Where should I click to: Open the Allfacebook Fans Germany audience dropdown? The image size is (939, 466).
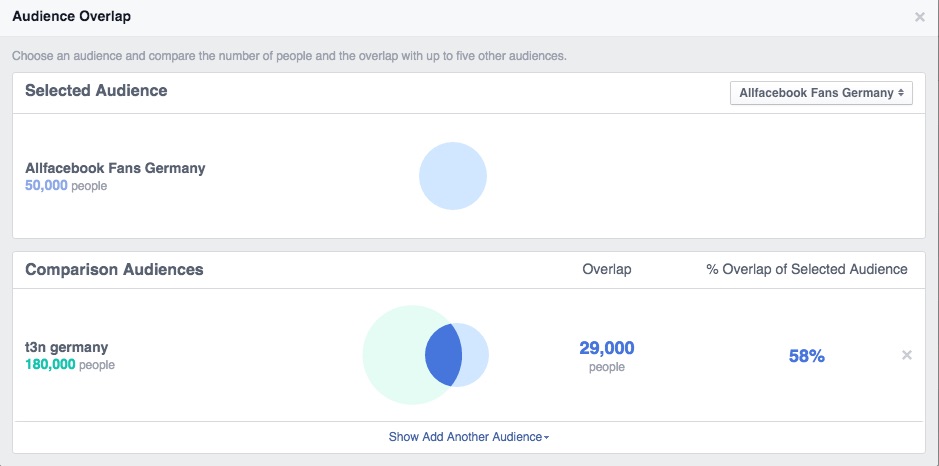821,93
